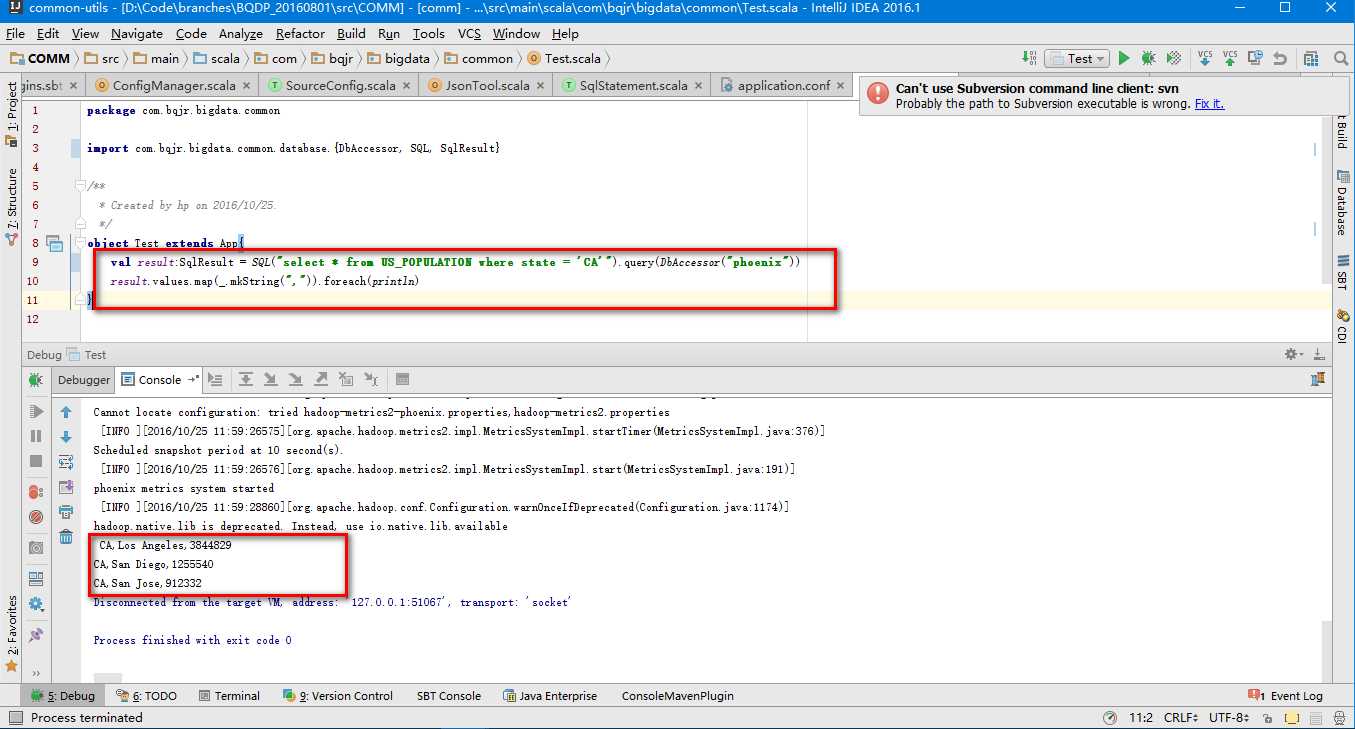
Task: Pause program in debug sidebar
Action: [36, 436]
